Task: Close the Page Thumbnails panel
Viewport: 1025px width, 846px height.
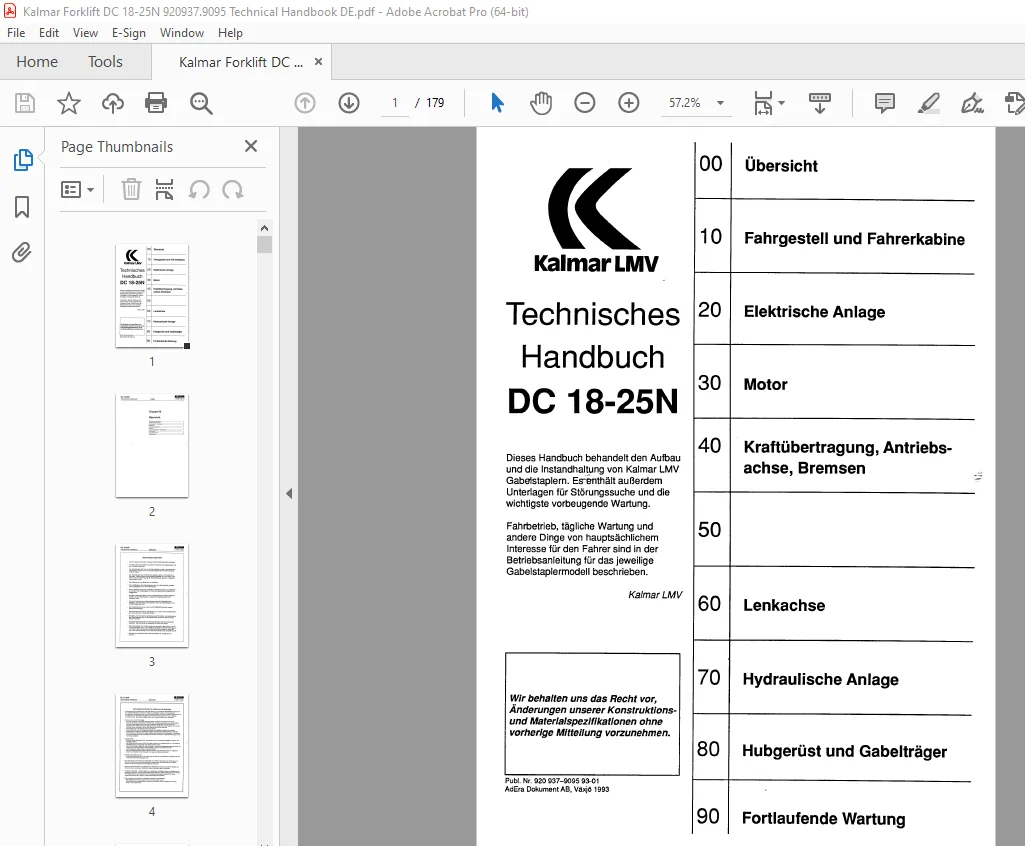Action: pos(251,146)
